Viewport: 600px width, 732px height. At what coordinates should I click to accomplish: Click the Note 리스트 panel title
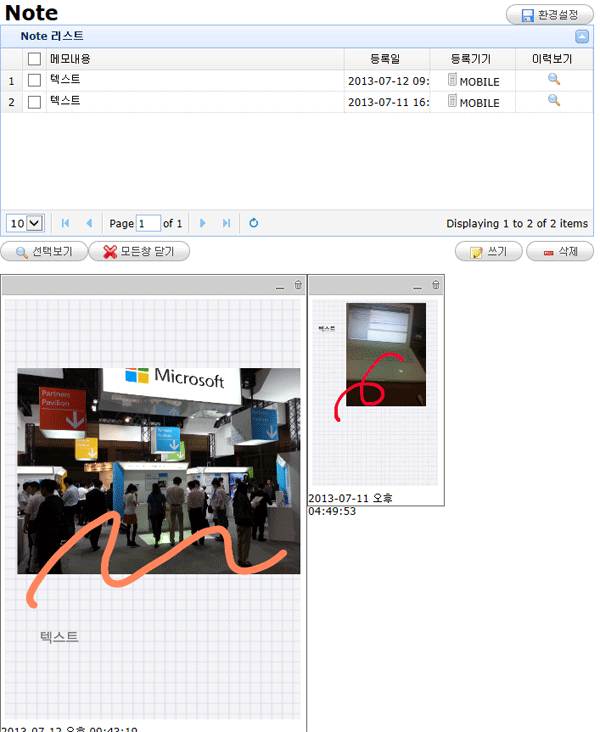(x=52, y=36)
